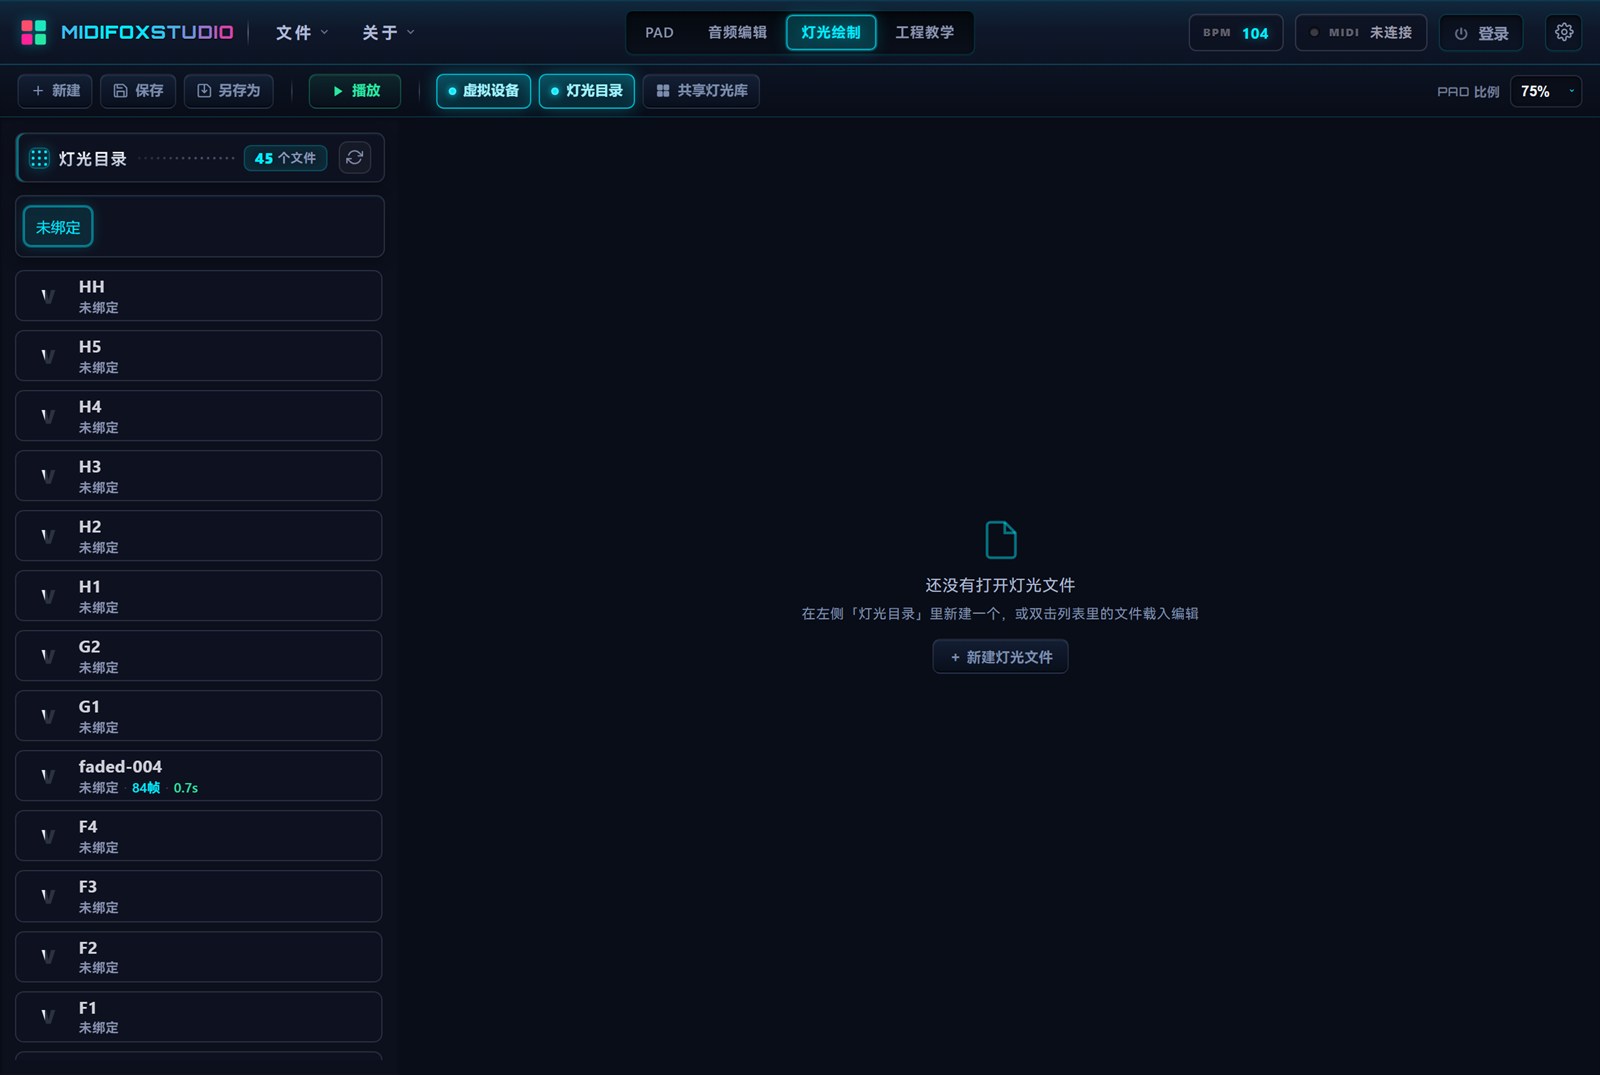This screenshot has width=1600, height=1075.
Task: Click the V icon on H1 row
Action: (x=47, y=596)
